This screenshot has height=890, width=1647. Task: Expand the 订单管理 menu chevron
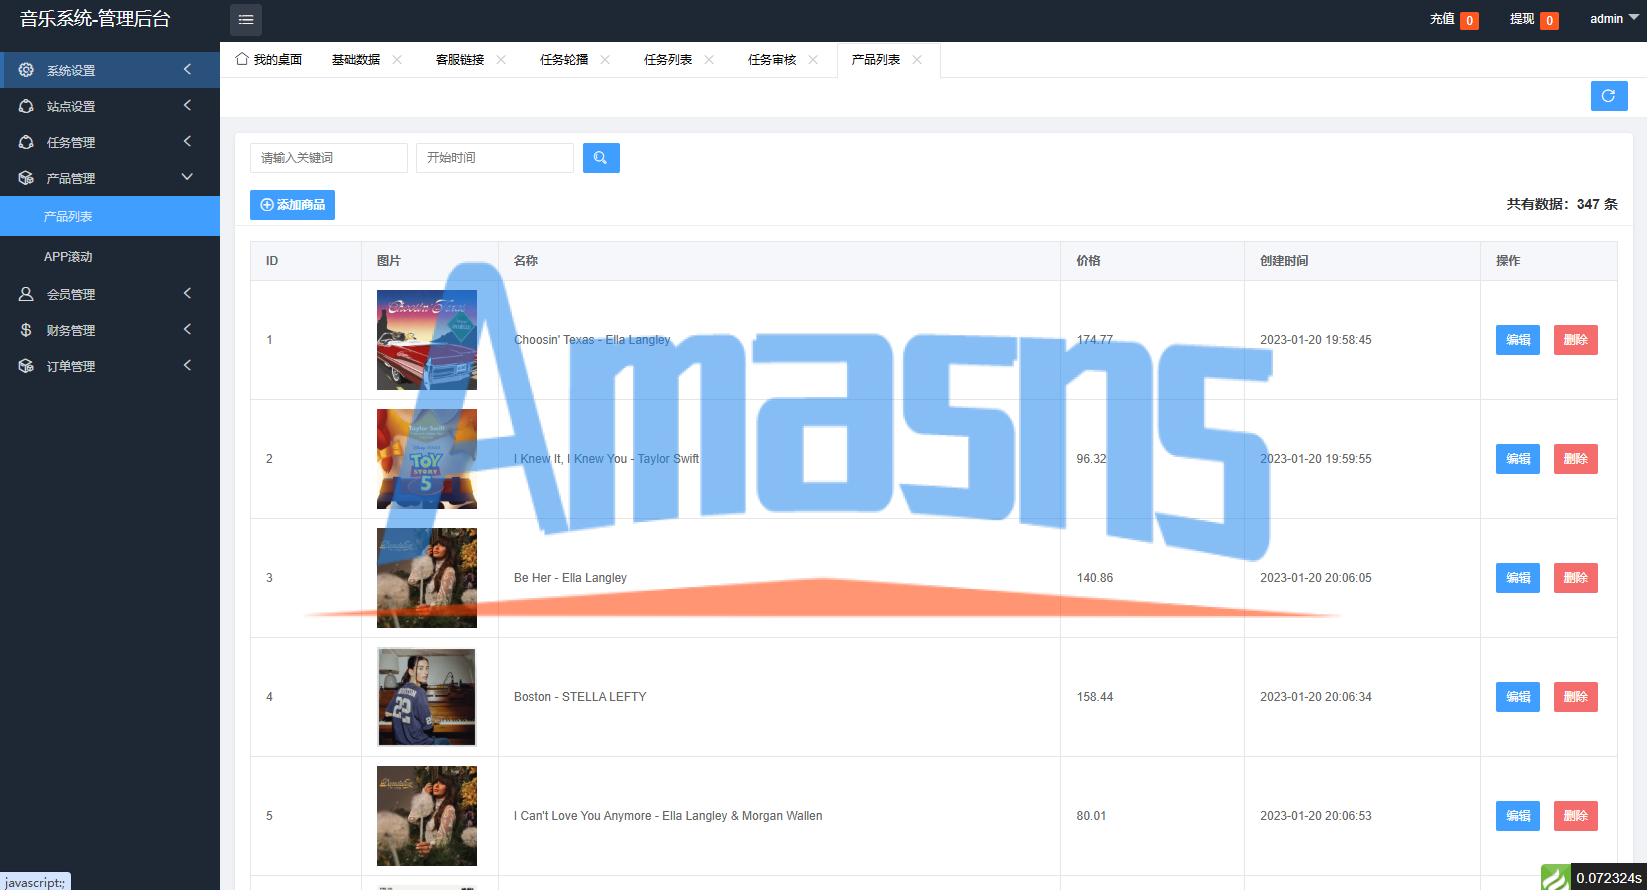[x=187, y=365]
